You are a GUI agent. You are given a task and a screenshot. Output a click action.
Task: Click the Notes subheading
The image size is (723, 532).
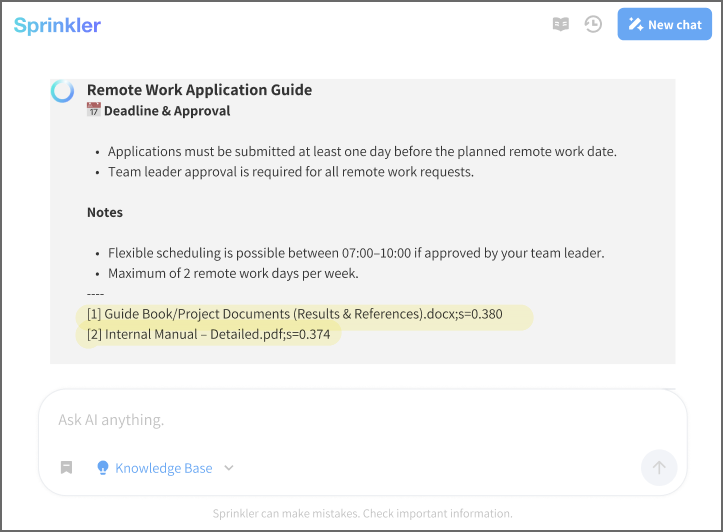pyautogui.click(x=105, y=212)
